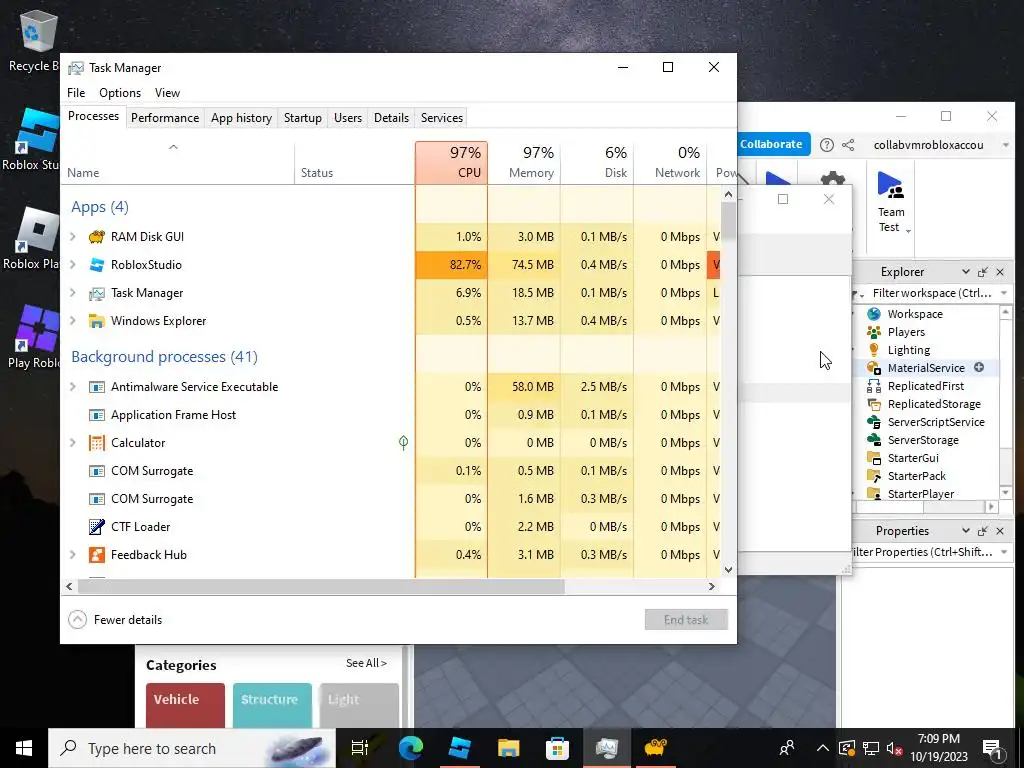Open notification center icon
This screenshot has width=1024, height=768.
pos(992,748)
